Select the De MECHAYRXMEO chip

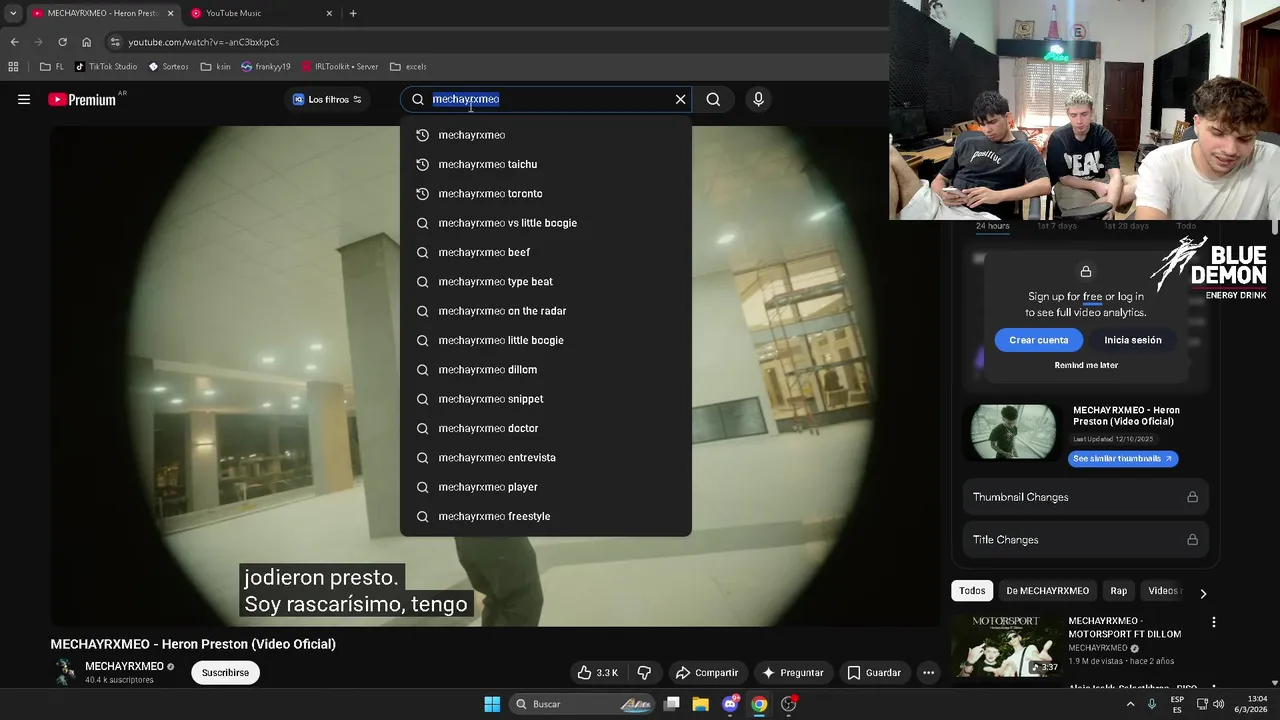click(1047, 591)
